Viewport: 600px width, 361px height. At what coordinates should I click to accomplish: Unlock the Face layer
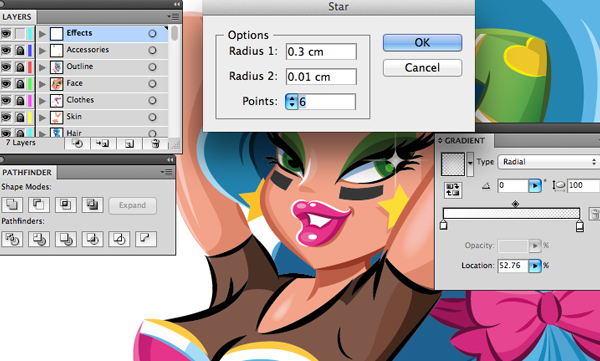click(20, 84)
